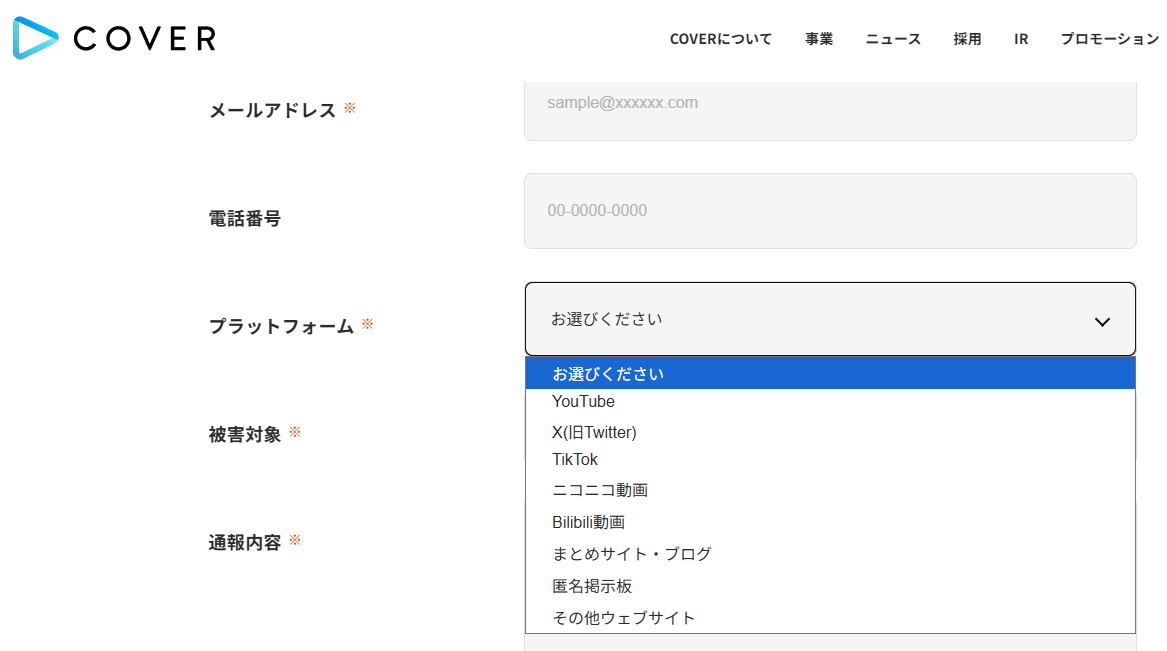The height and width of the screenshot is (651, 1167).
Task: Open the 事業 menu item
Action: tap(819, 39)
